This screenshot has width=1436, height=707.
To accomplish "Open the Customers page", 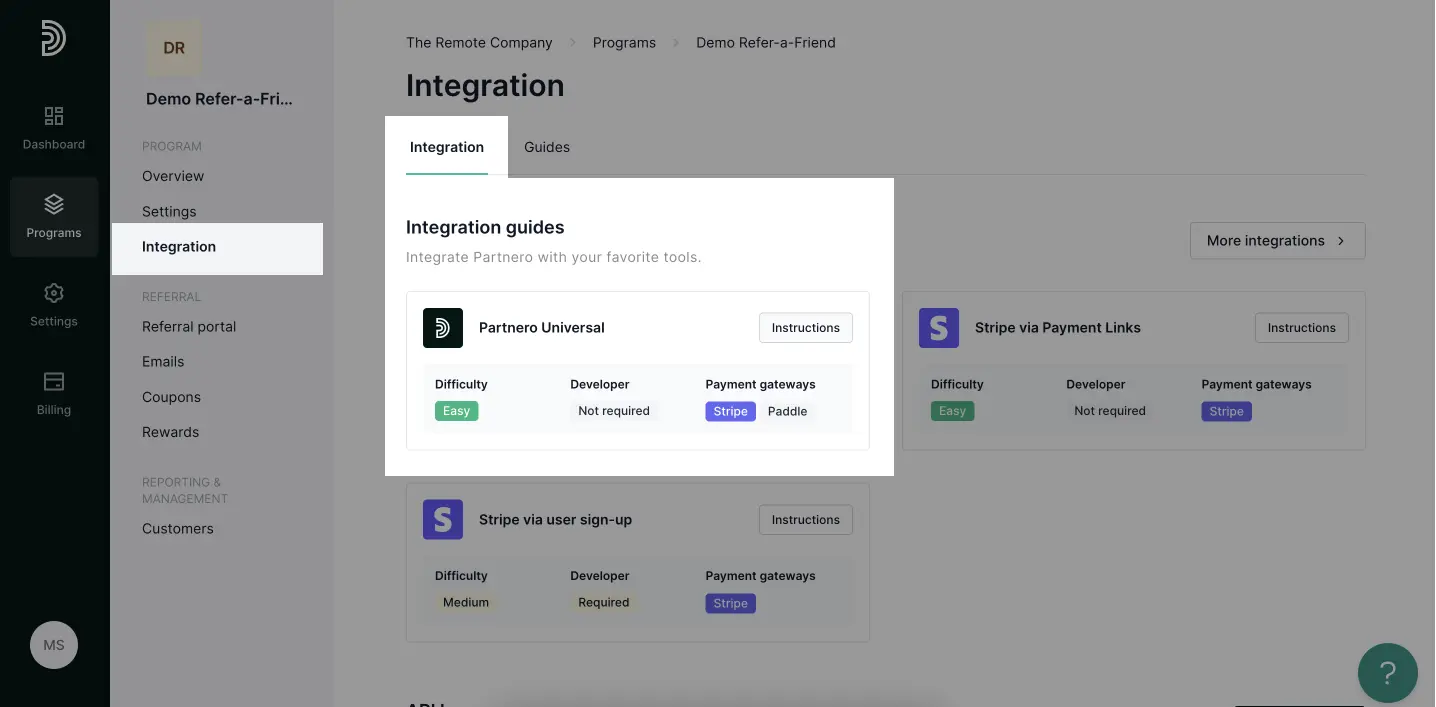I will click(178, 529).
